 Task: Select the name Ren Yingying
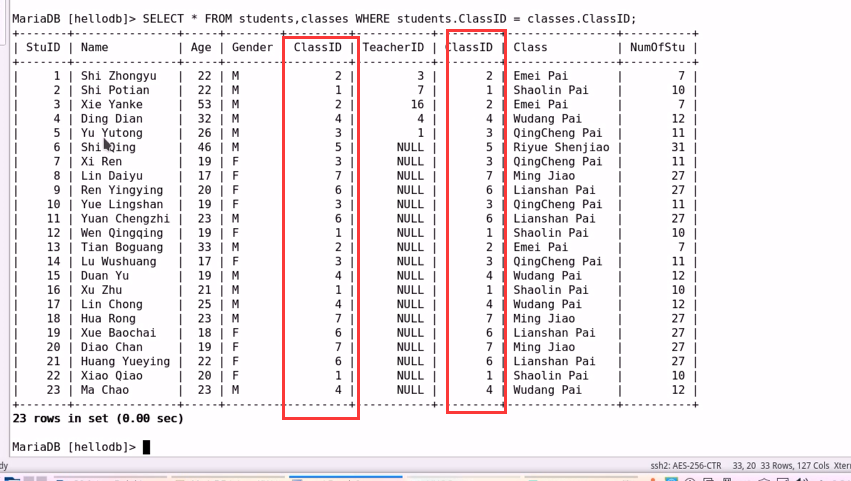(122, 190)
